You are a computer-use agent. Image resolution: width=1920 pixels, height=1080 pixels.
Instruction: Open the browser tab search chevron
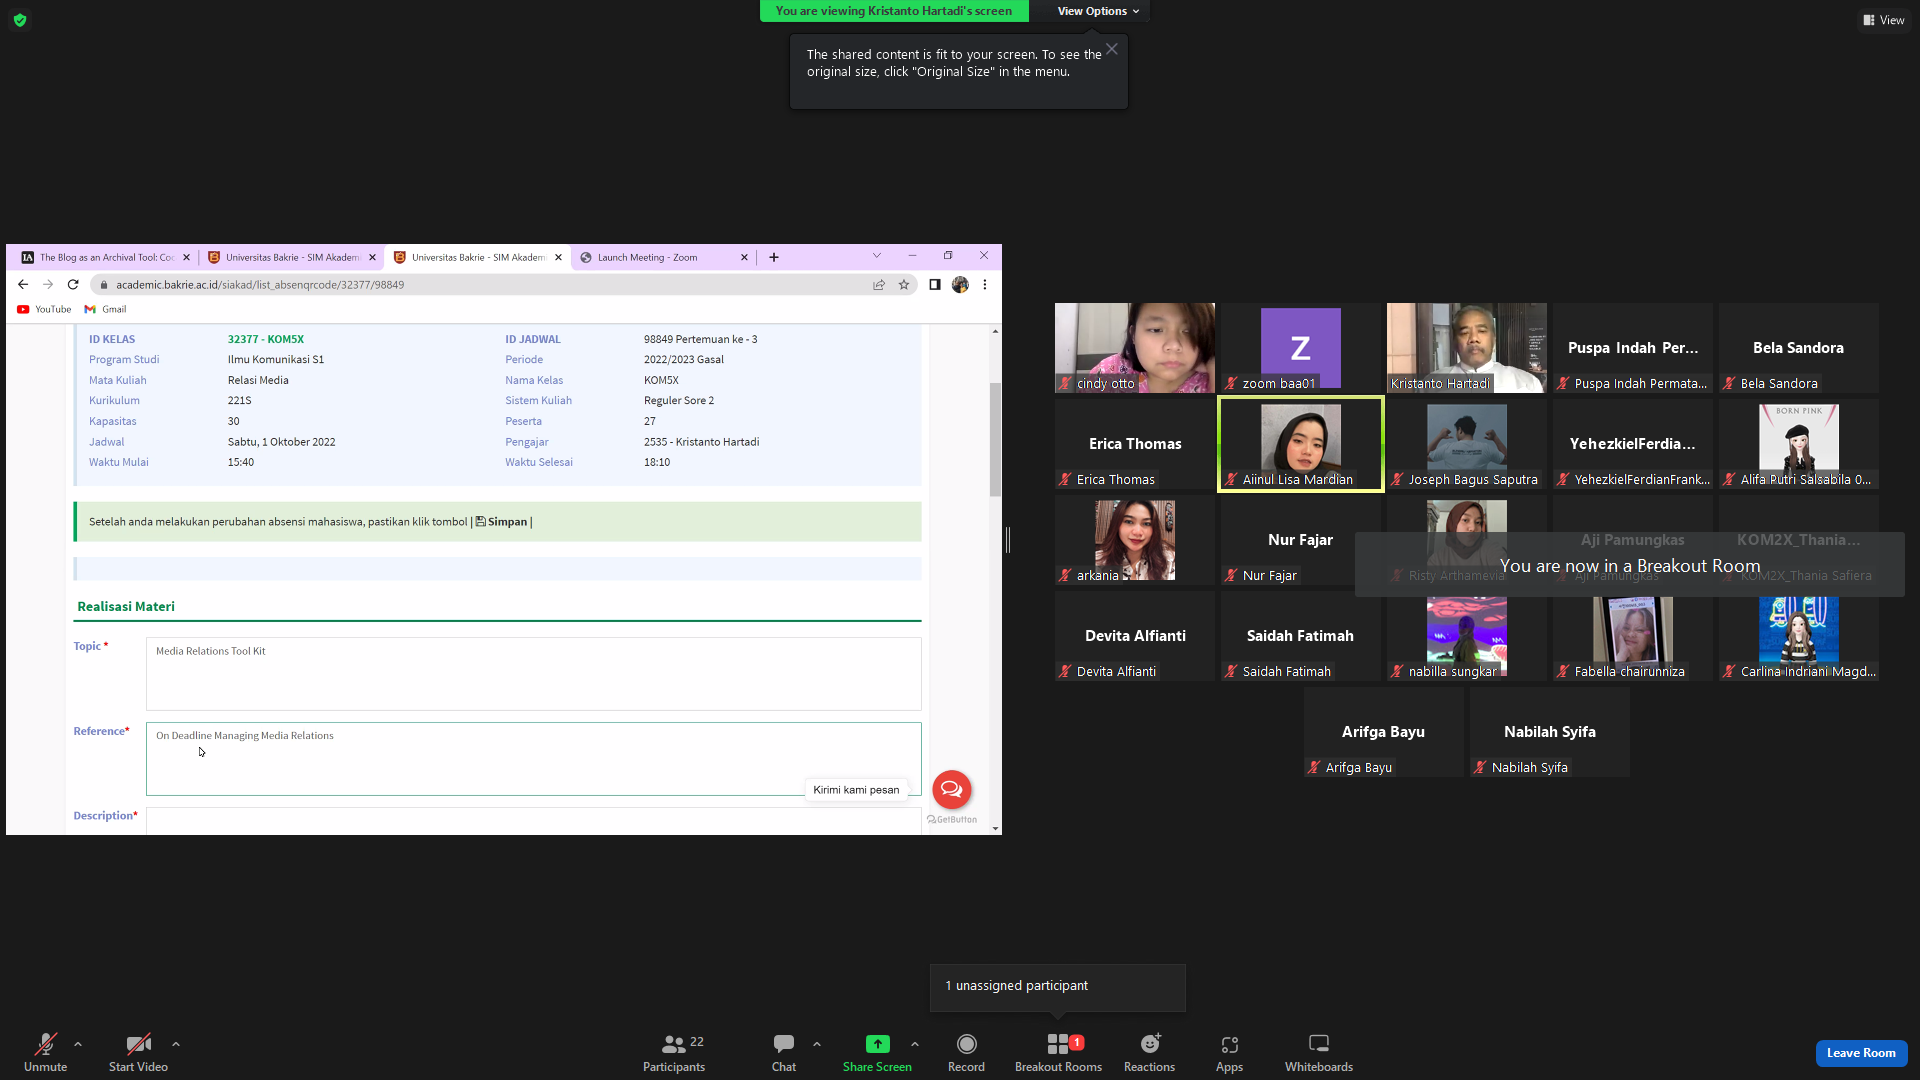pos(877,256)
